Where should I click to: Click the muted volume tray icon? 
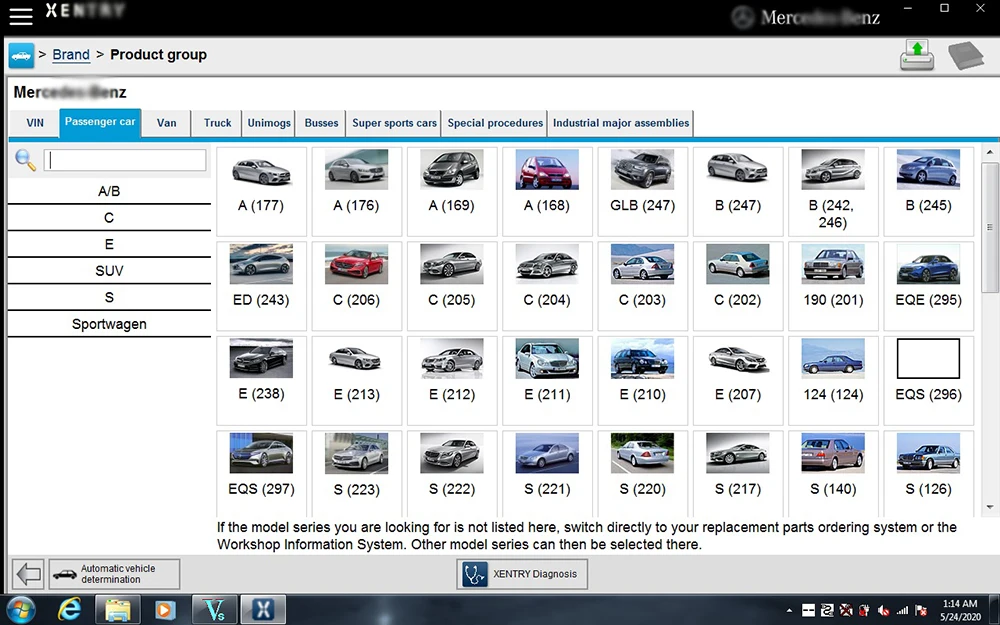(883, 610)
